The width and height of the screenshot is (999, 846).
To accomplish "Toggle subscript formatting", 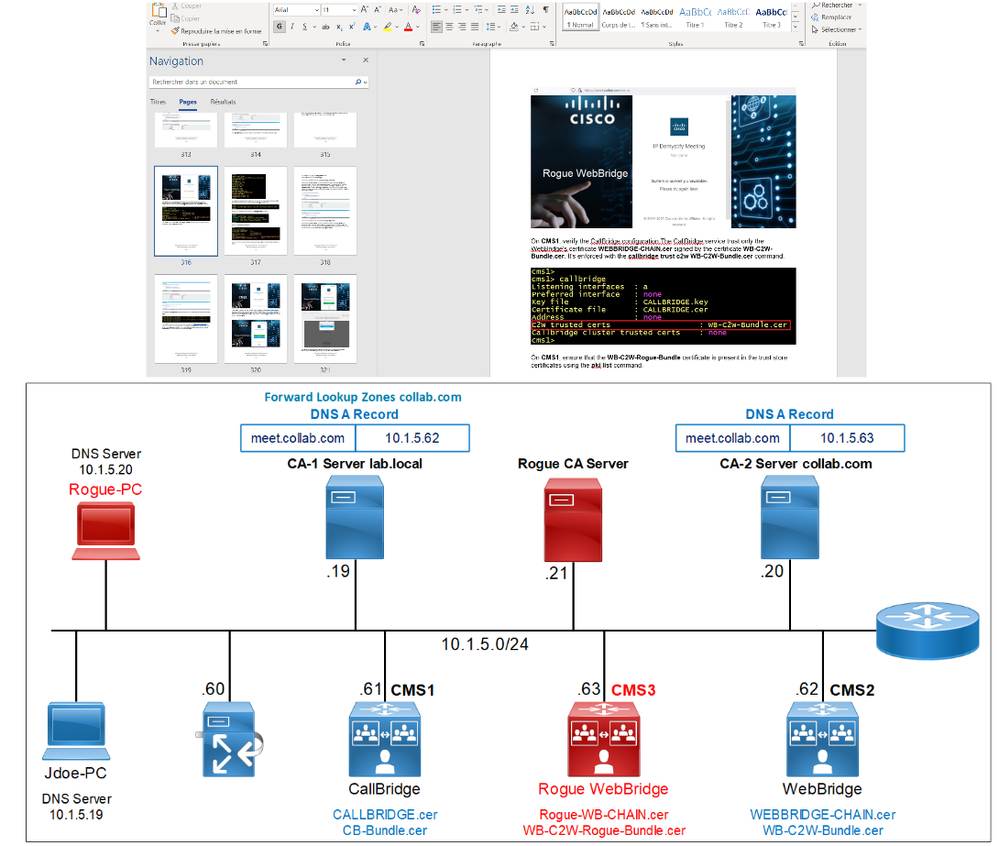I will (340, 27).
